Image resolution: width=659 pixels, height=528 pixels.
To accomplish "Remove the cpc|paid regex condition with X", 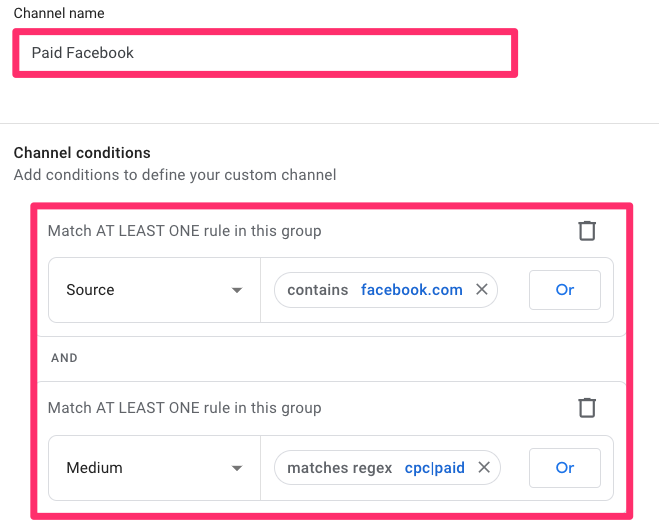I will click(484, 468).
